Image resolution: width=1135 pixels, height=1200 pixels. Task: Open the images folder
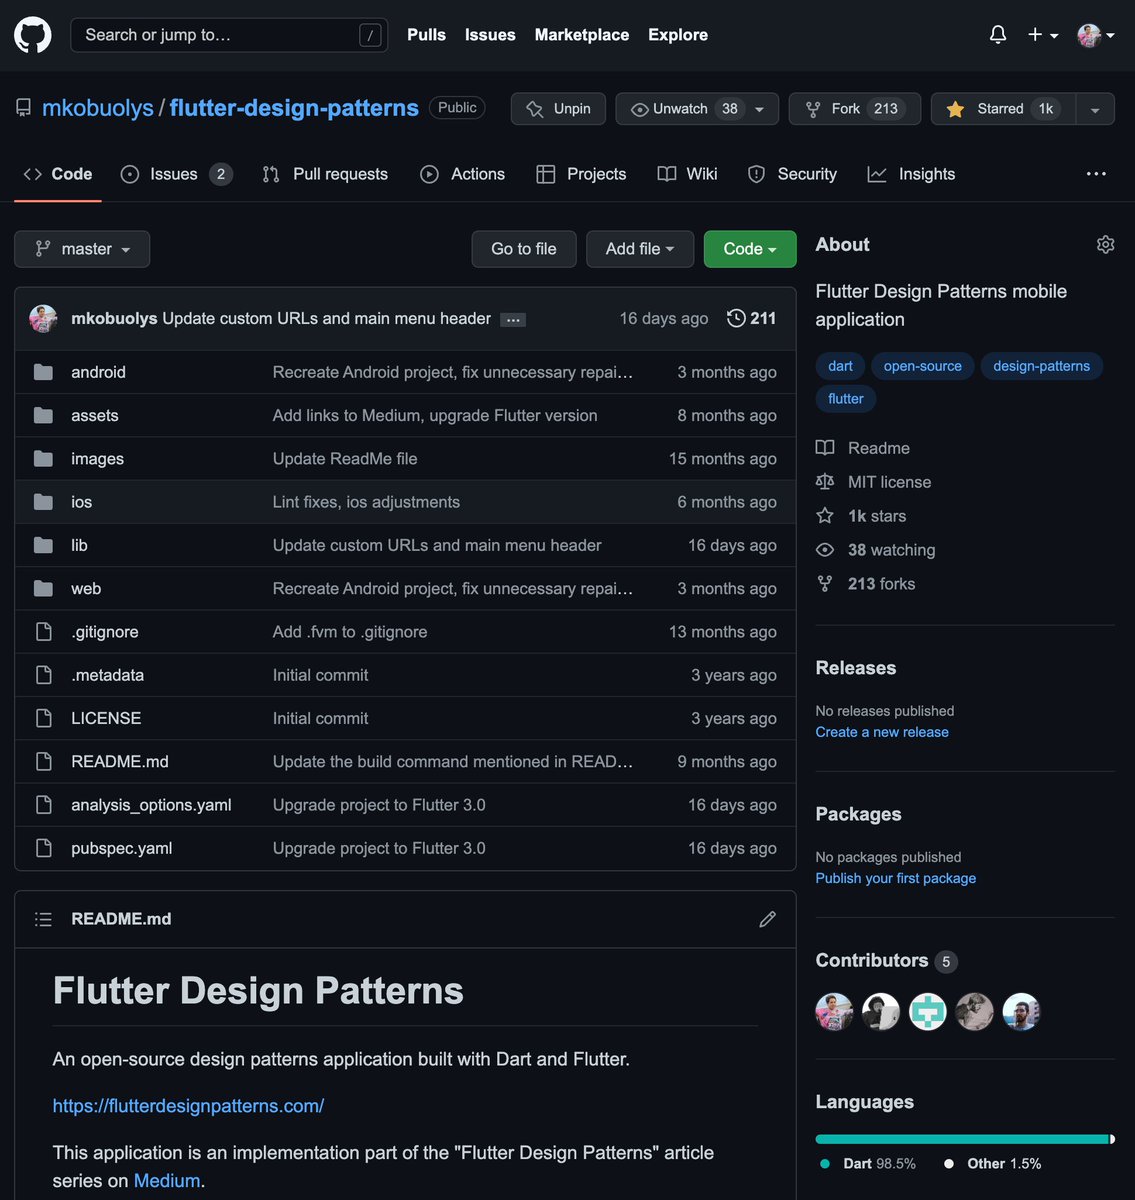point(97,459)
